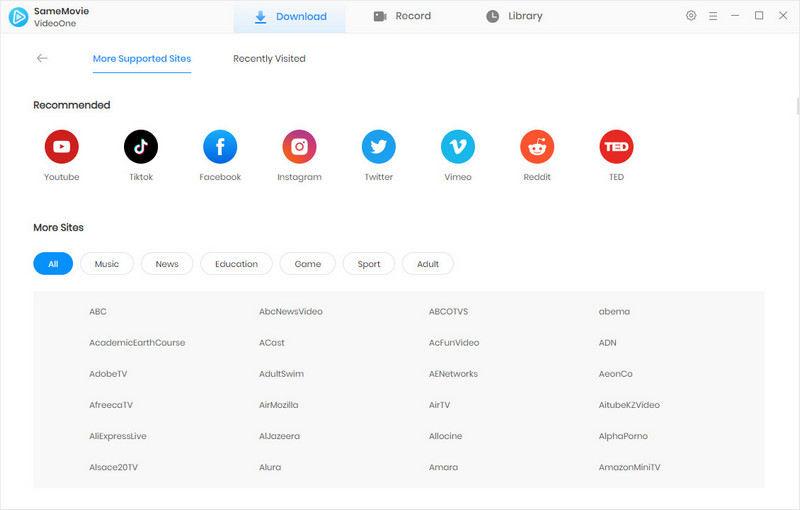
Task: Filter sites by Adult category
Action: 428,264
